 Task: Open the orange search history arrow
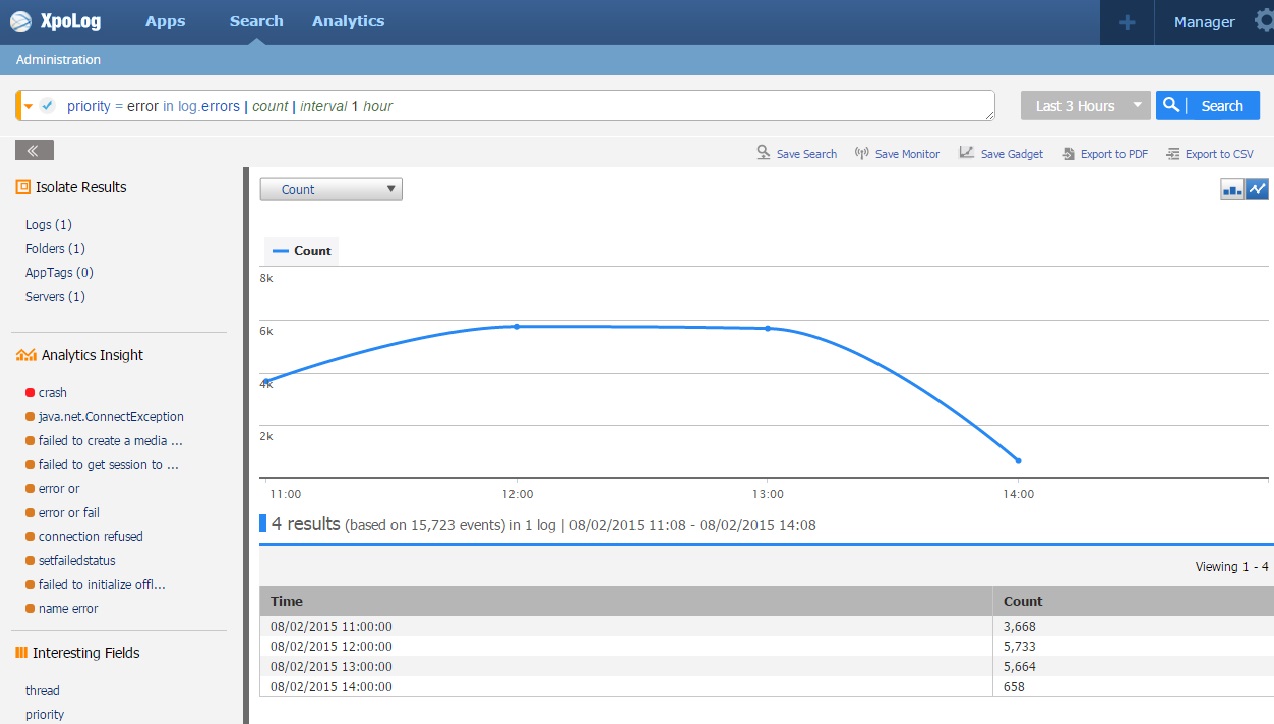[x=29, y=106]
